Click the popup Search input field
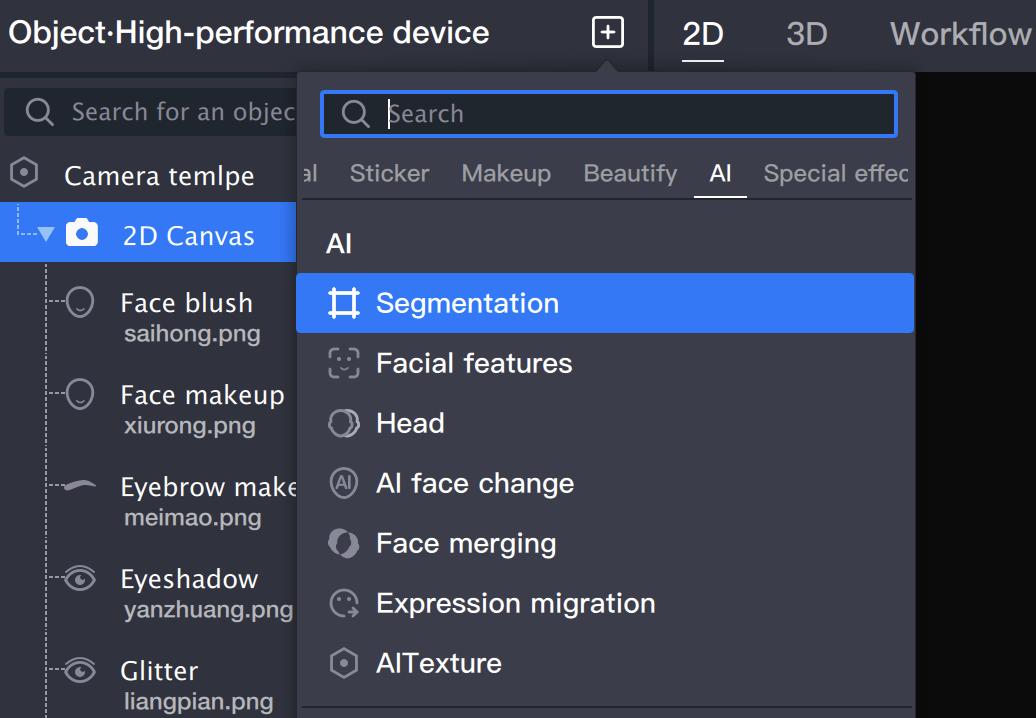 620,114
